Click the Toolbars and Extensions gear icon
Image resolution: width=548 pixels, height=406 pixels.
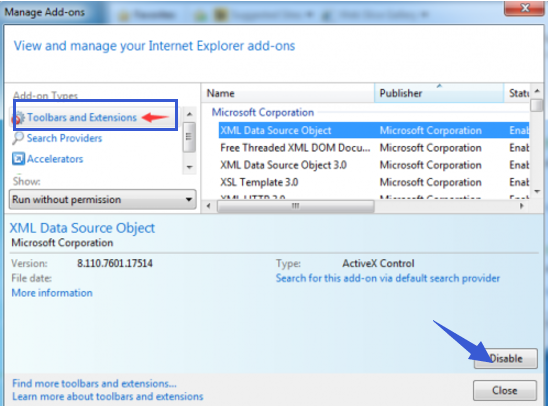click(x=19, y=118)
